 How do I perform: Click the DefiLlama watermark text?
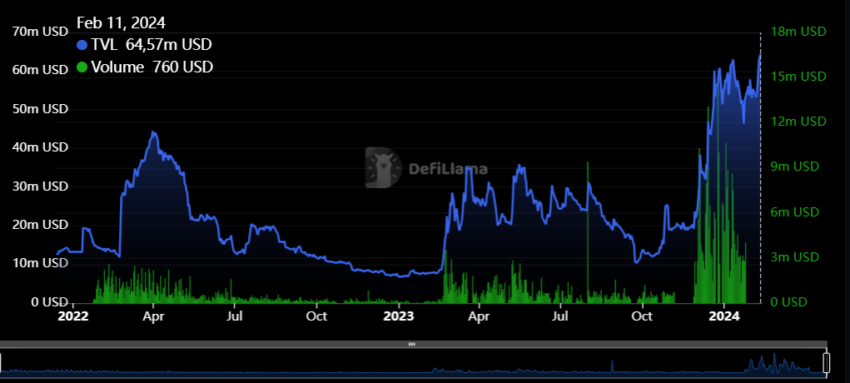click(448, 169)
